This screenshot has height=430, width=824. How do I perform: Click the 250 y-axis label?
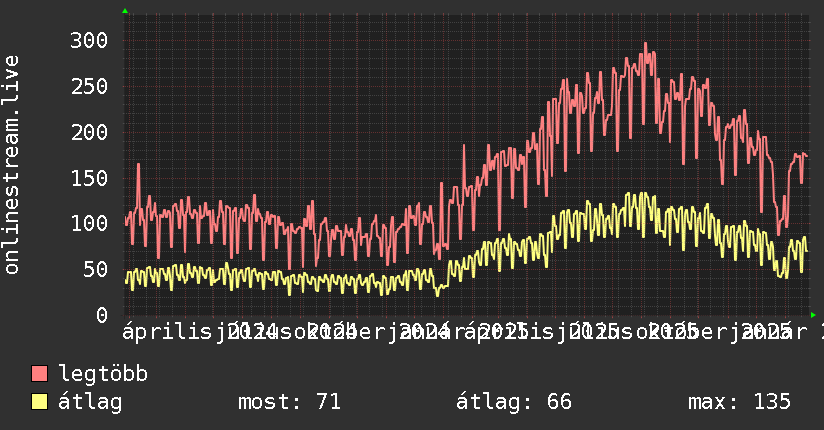89,86
